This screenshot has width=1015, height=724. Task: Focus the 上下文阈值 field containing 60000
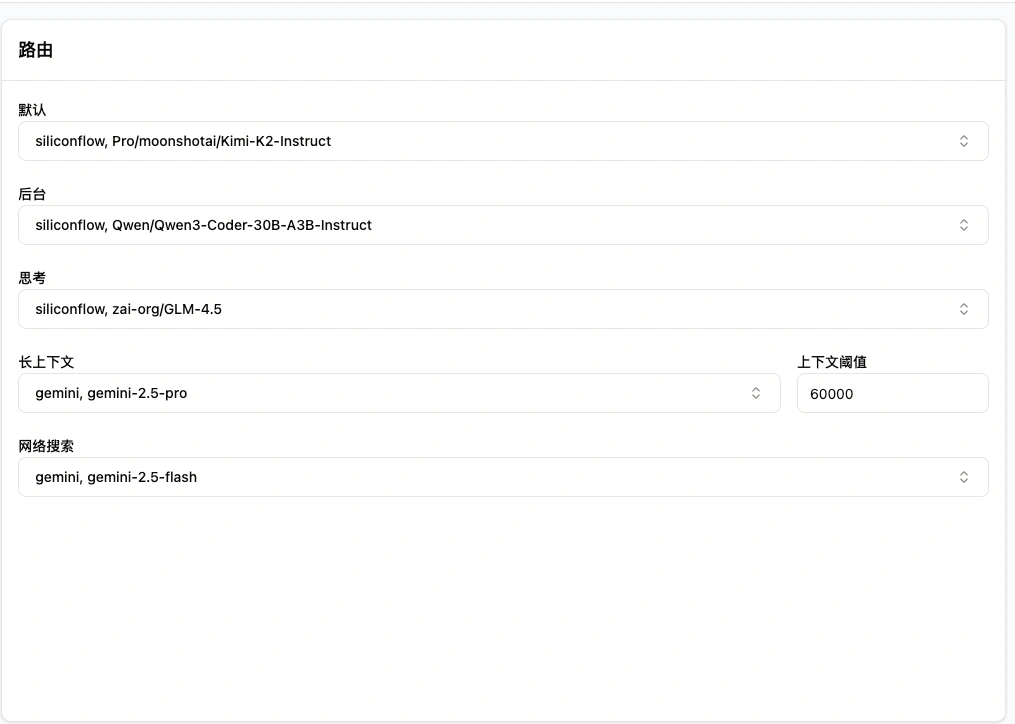pyautogui.click(x=892, y=393)
